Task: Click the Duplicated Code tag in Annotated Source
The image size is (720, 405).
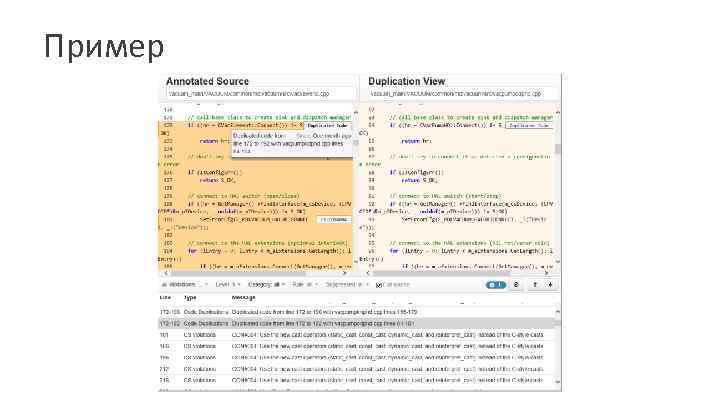Action: tap(327, 125)
